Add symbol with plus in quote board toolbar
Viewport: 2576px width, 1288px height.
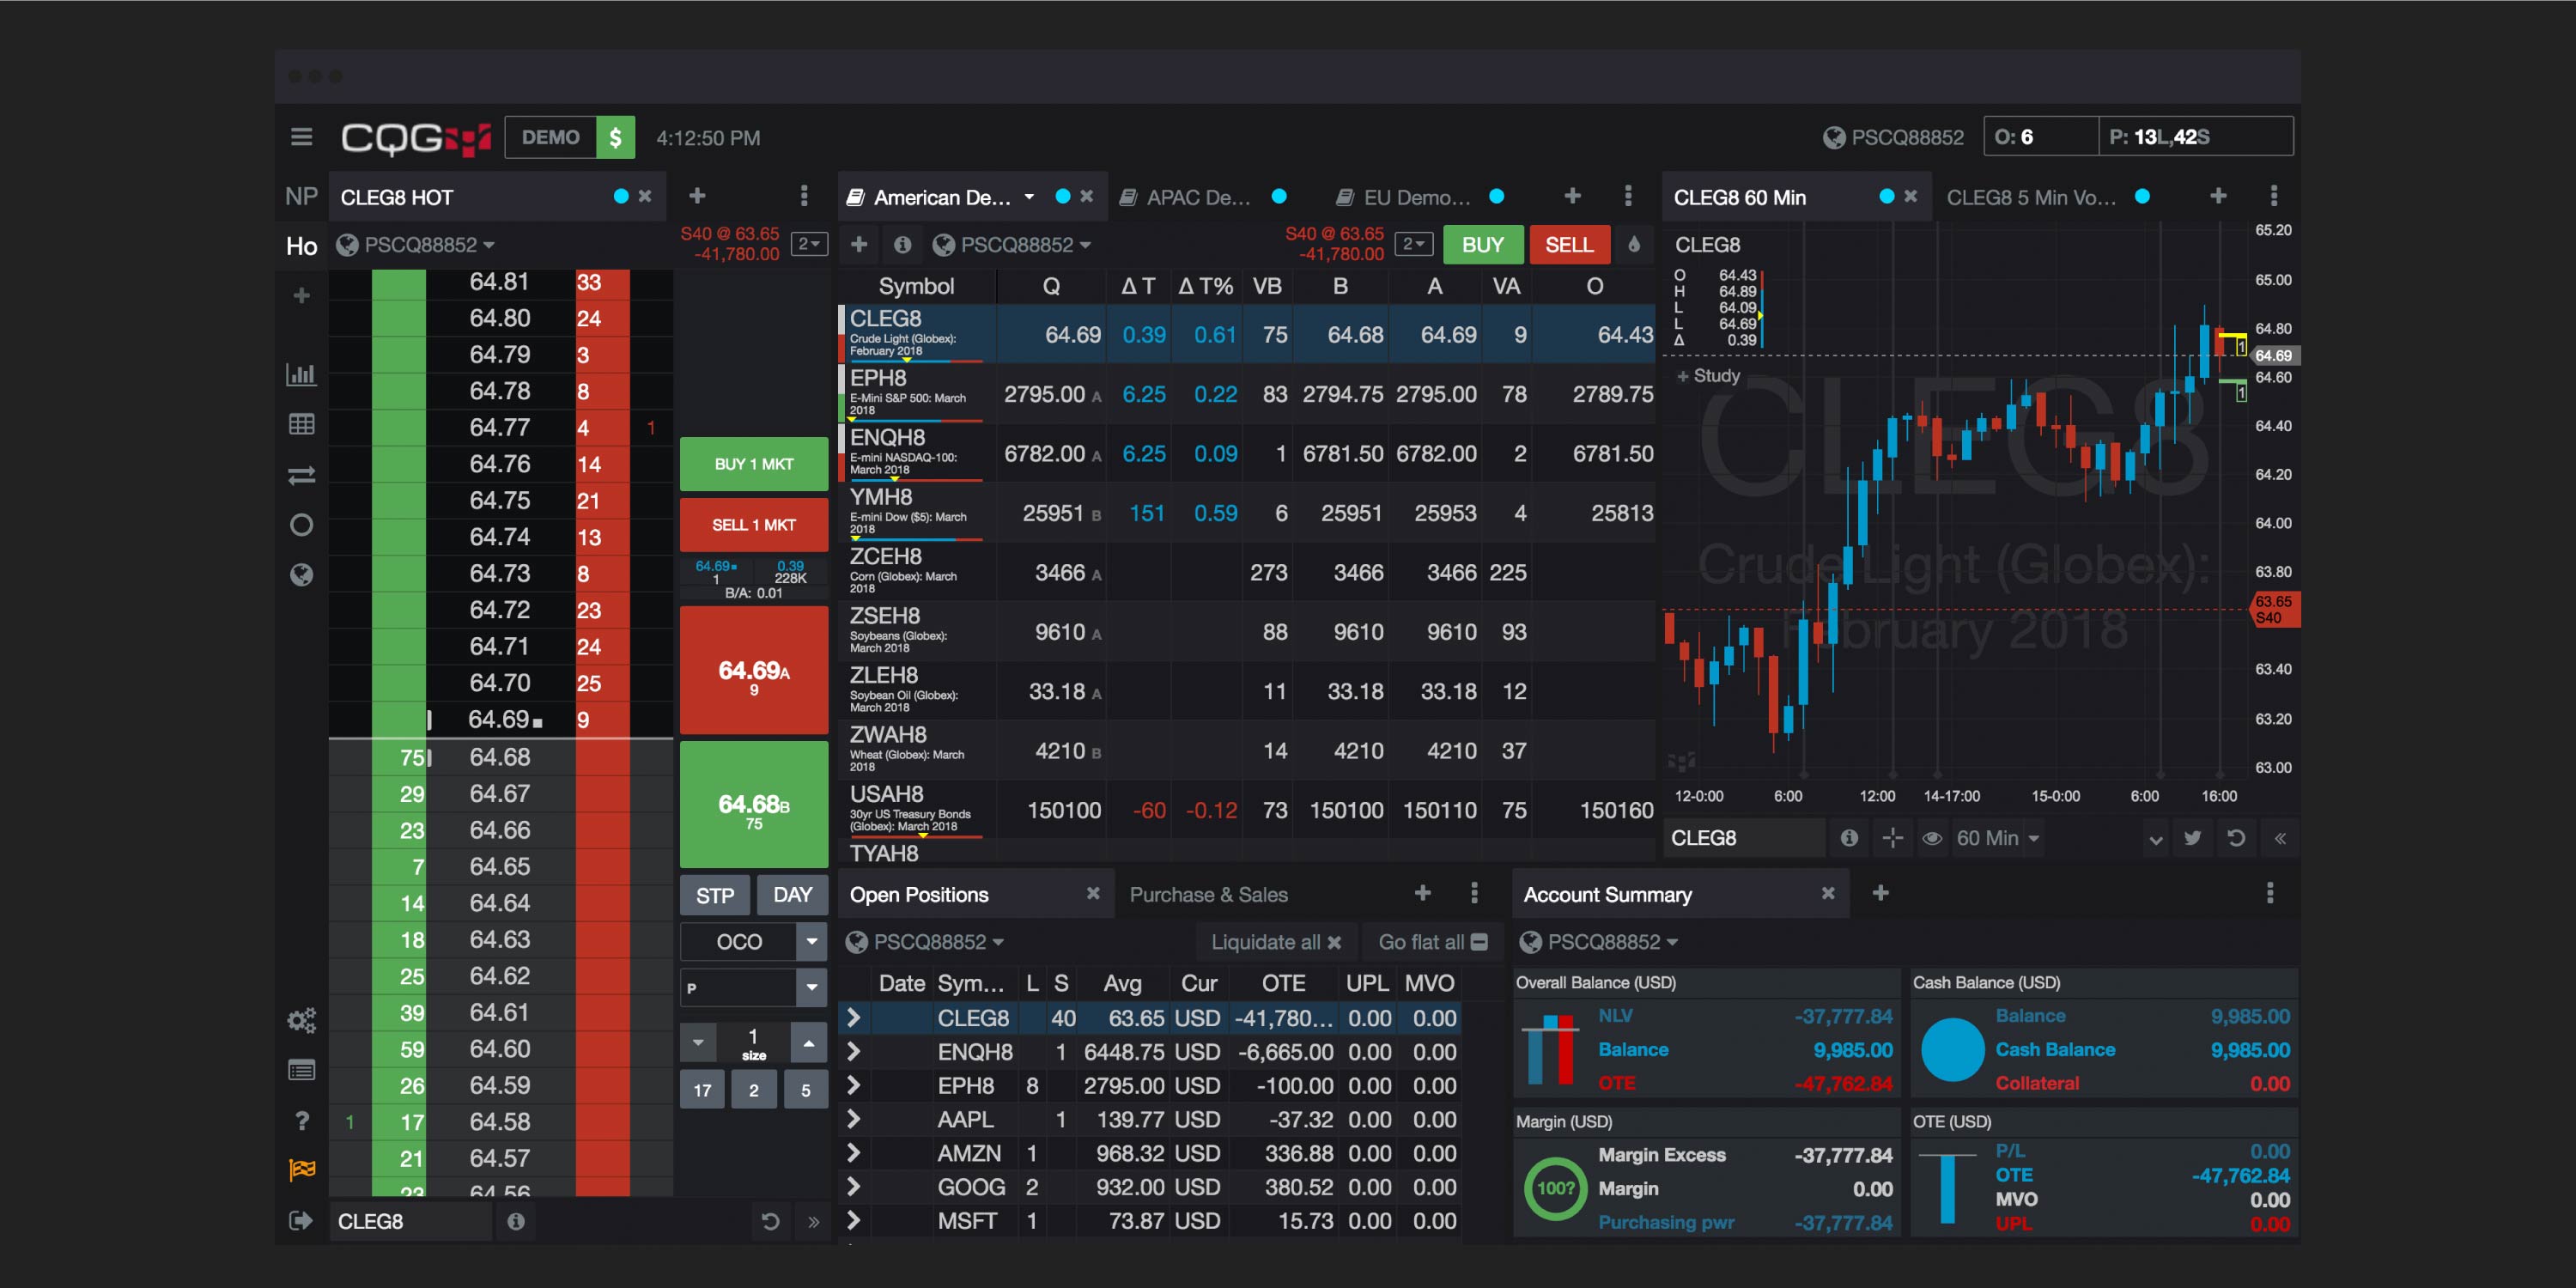[x=858, y=244]
